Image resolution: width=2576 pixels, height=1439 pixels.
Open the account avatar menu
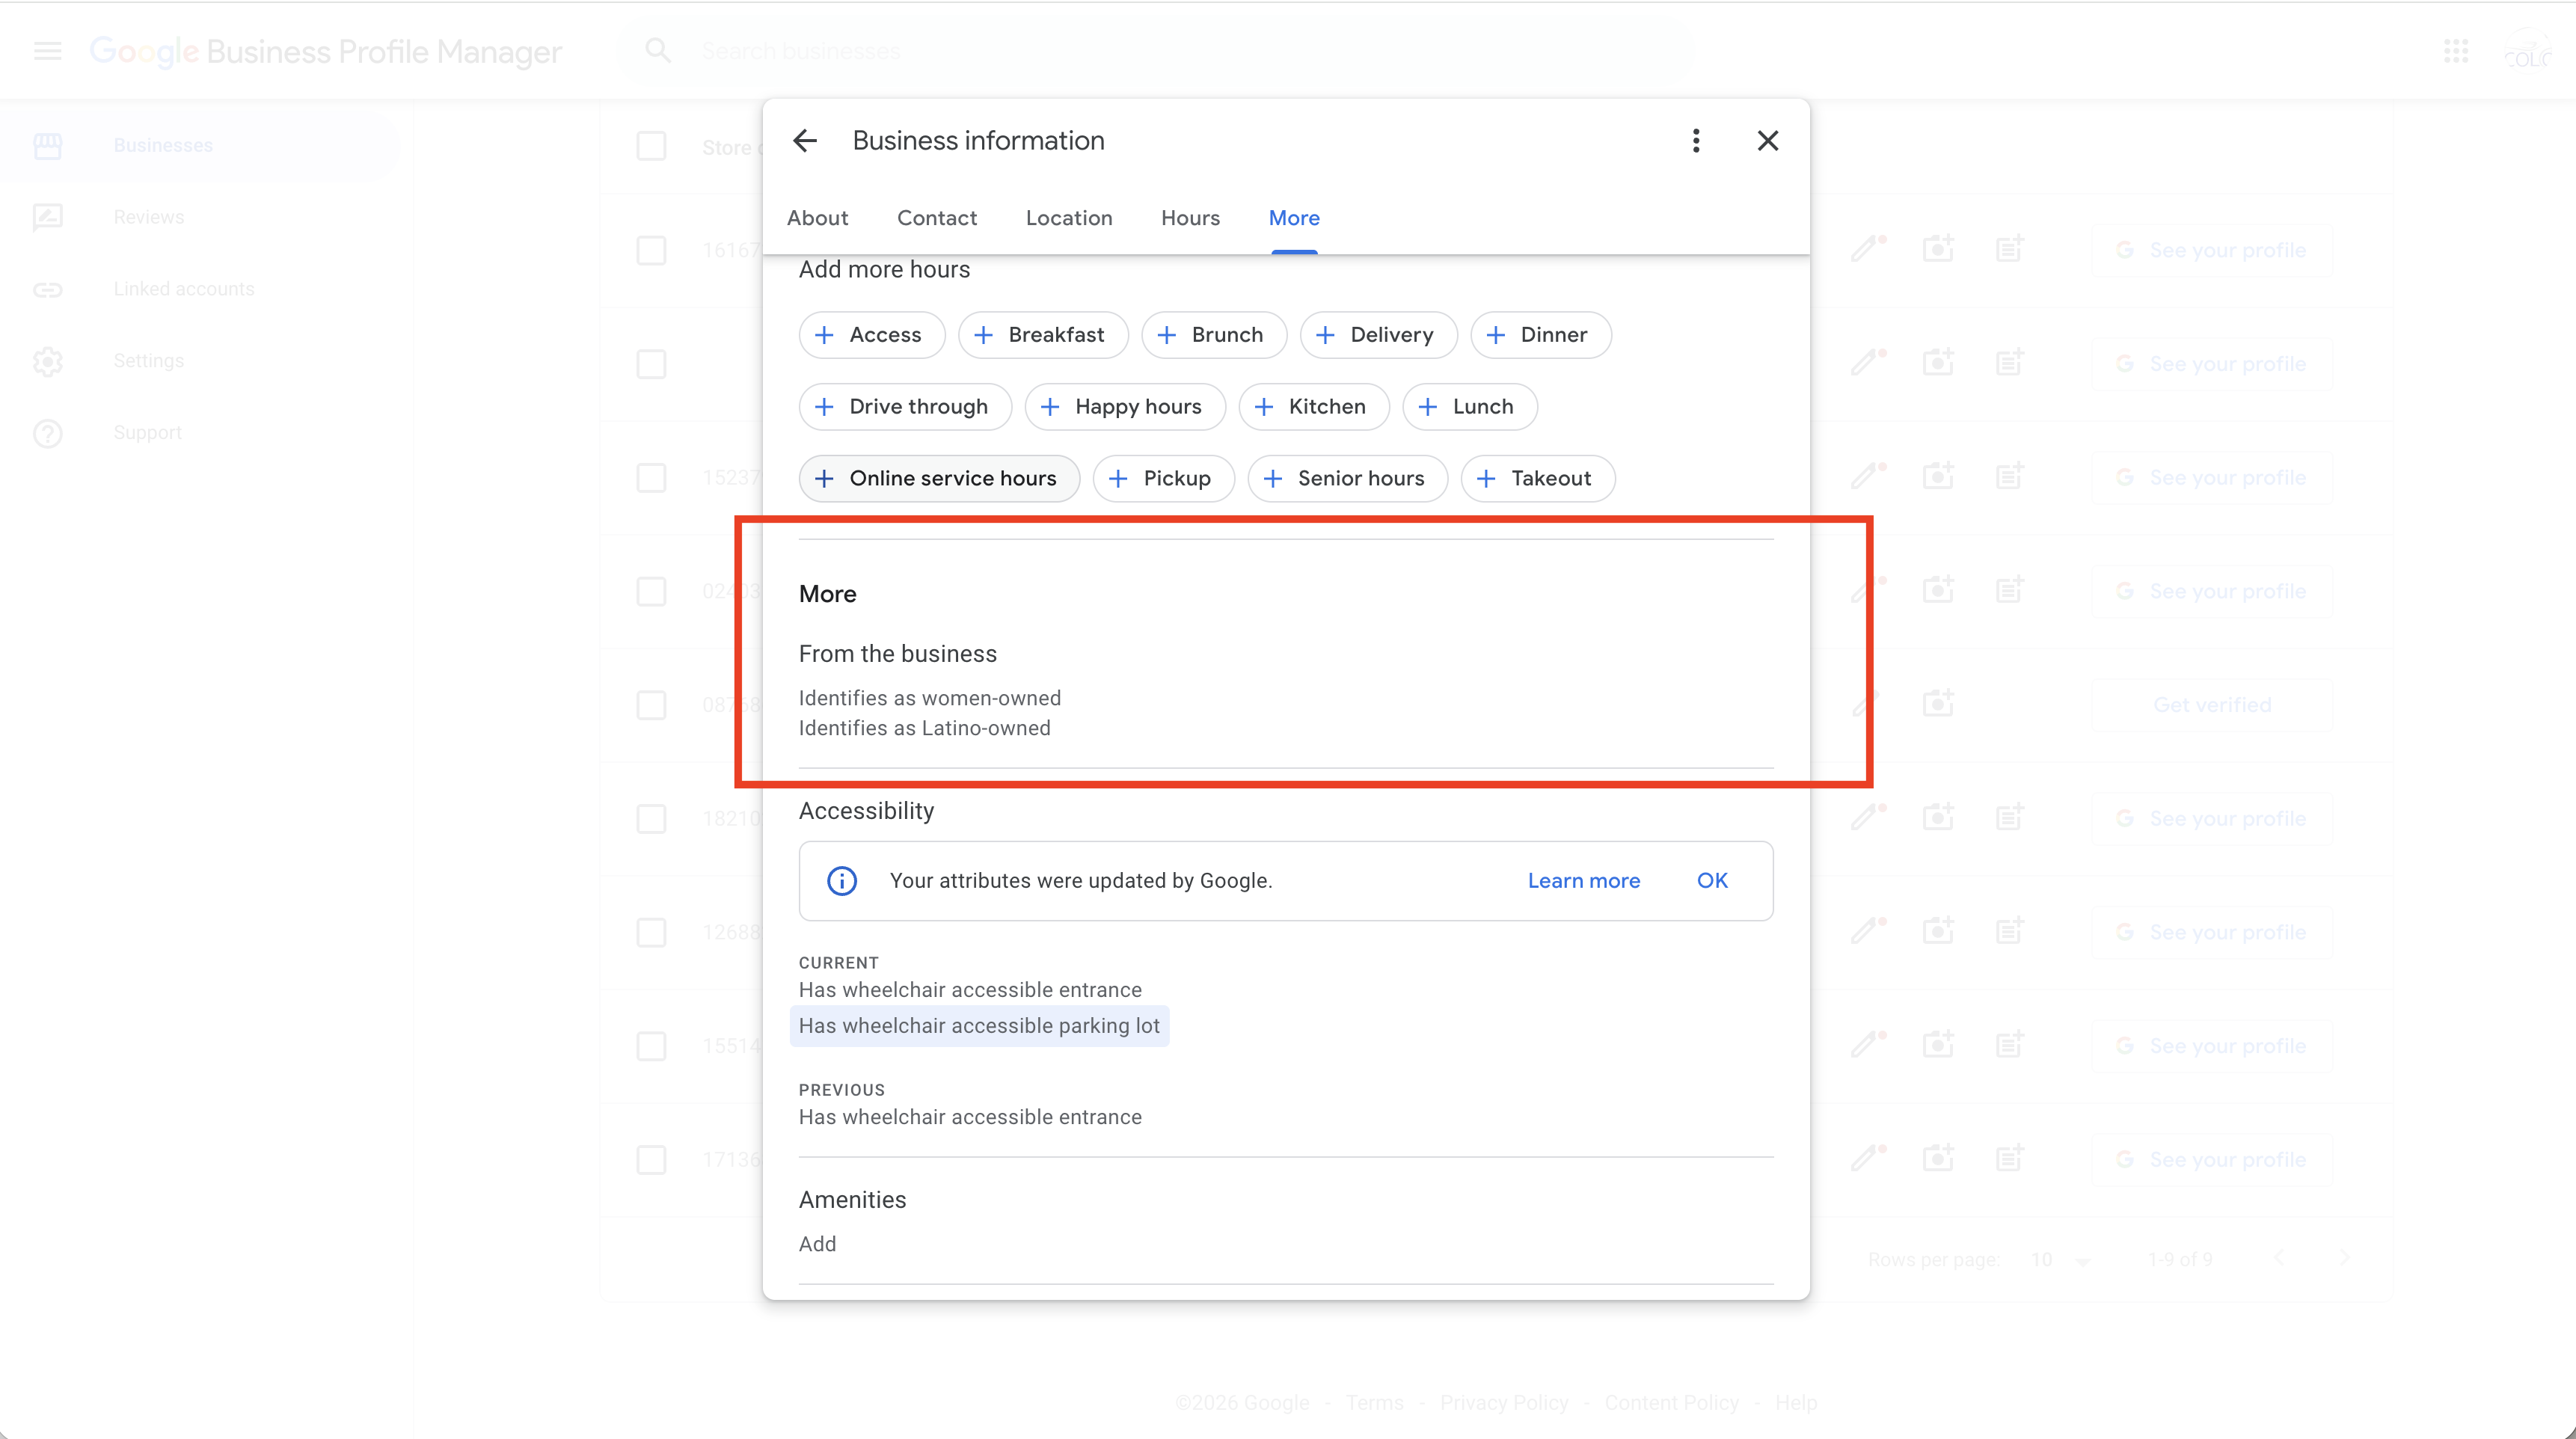click(2527, 51)
